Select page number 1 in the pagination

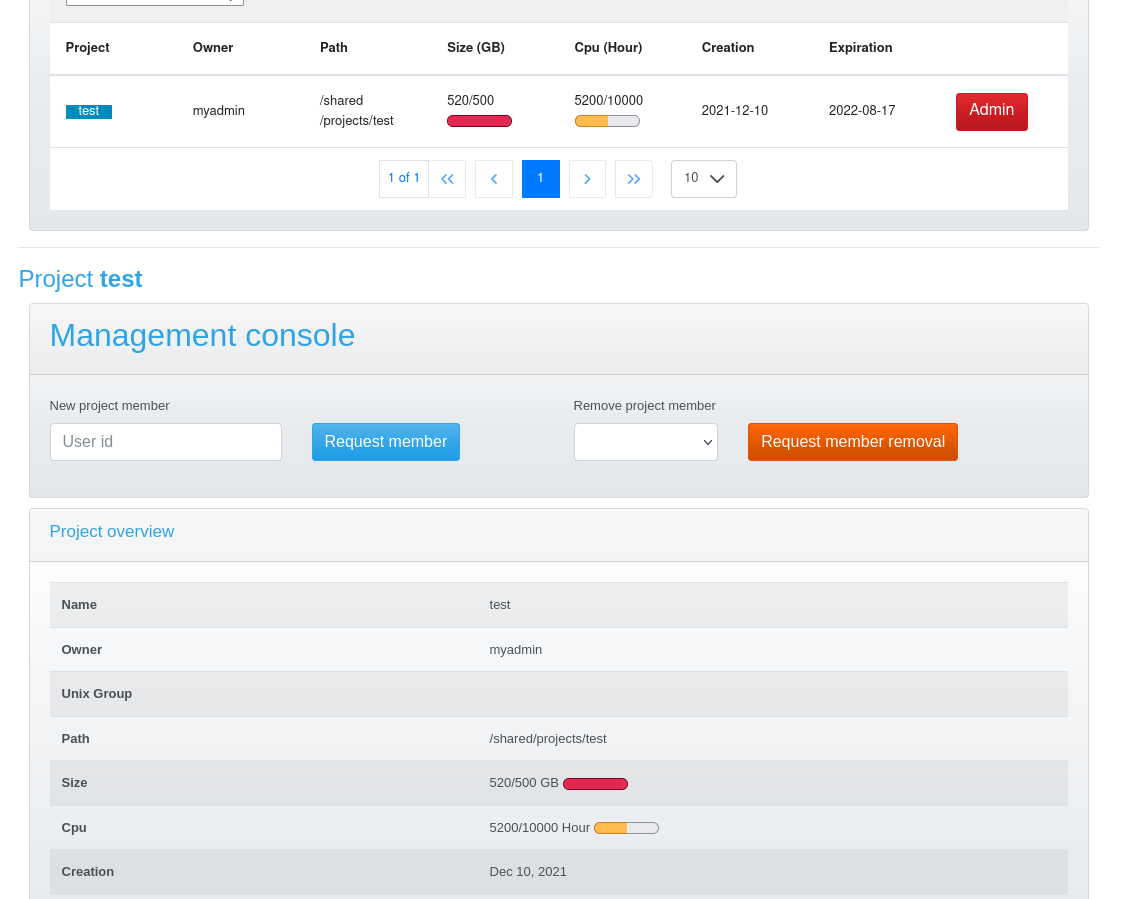[x=540, y=178]
